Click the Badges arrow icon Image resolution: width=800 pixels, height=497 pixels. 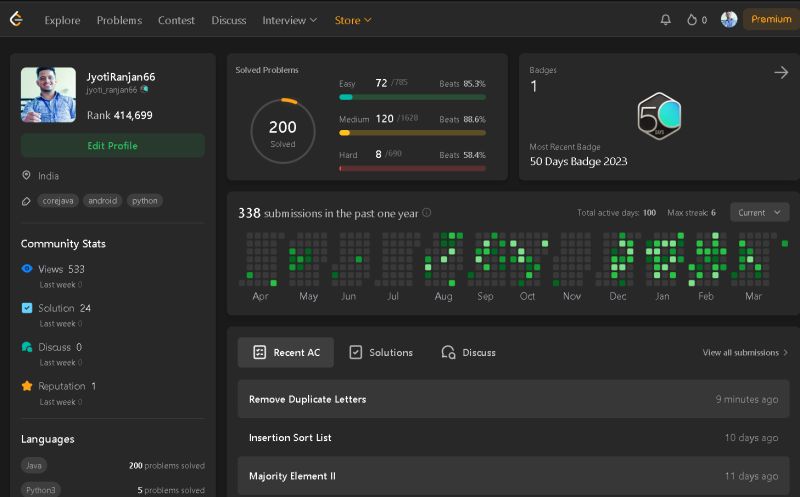[781, 72]
